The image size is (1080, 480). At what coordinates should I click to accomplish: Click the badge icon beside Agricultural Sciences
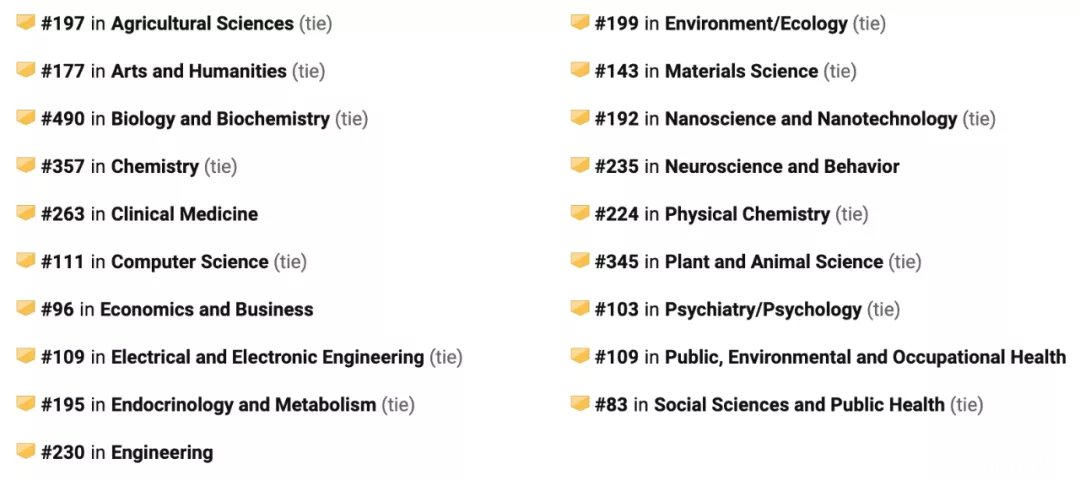click(x=25, y=23)
